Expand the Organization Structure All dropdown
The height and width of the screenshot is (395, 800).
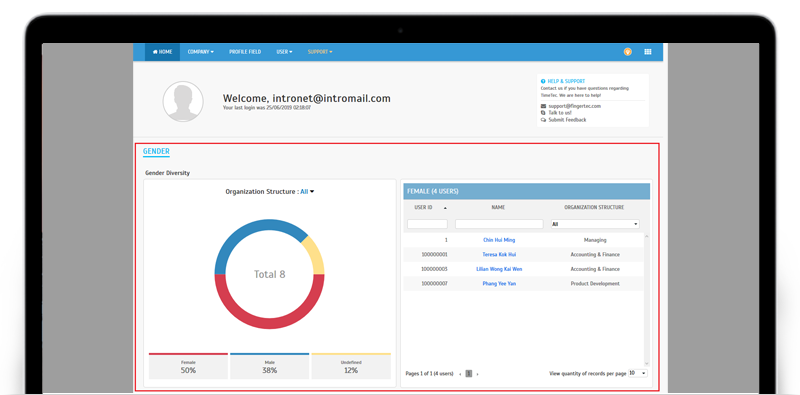point(307,192)
